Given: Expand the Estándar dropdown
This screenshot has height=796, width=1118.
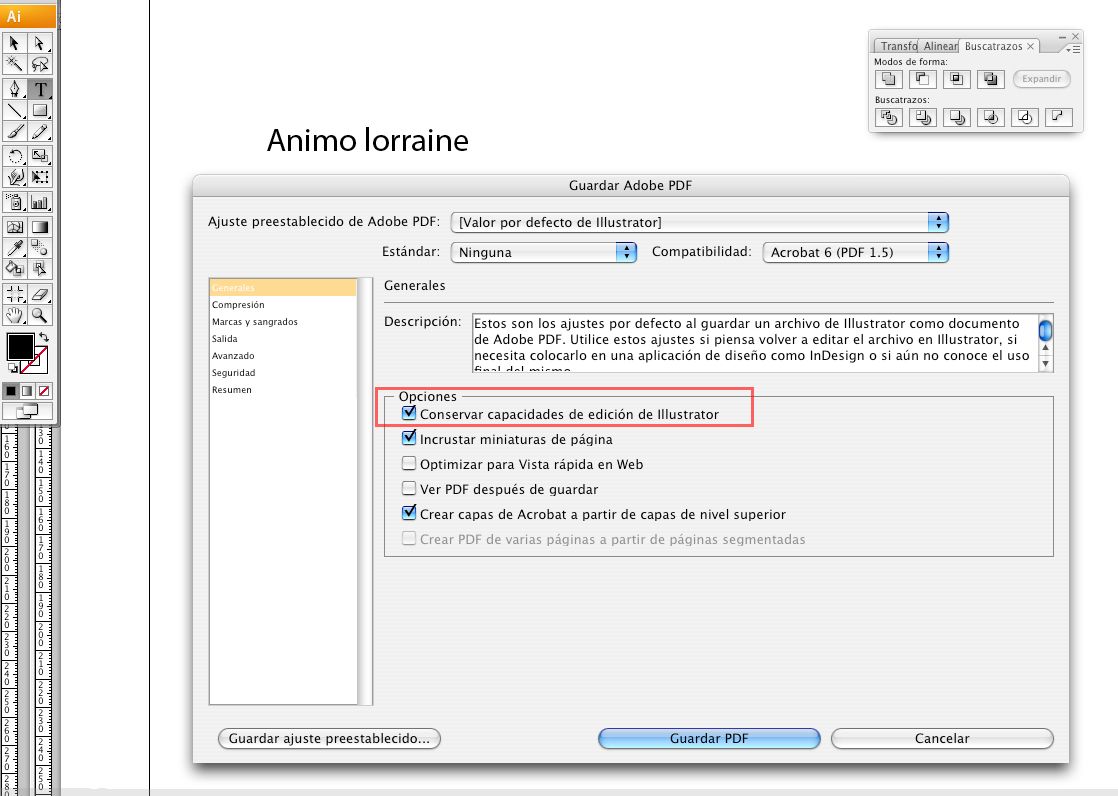Looking at the screenshot, I should tap(544, 253).
